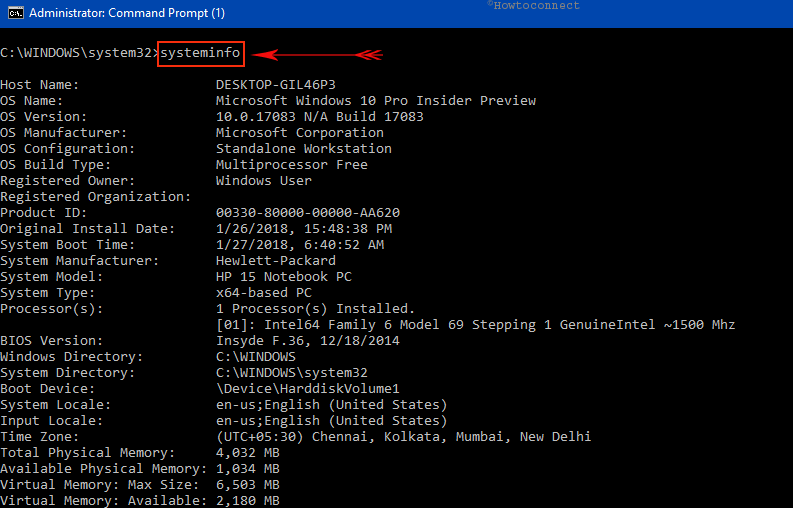The width and height of the screenshot is (793, 508).
Task: Select Windows directory value 'C:\WINDOWS'
Action: tap(256, 357)
